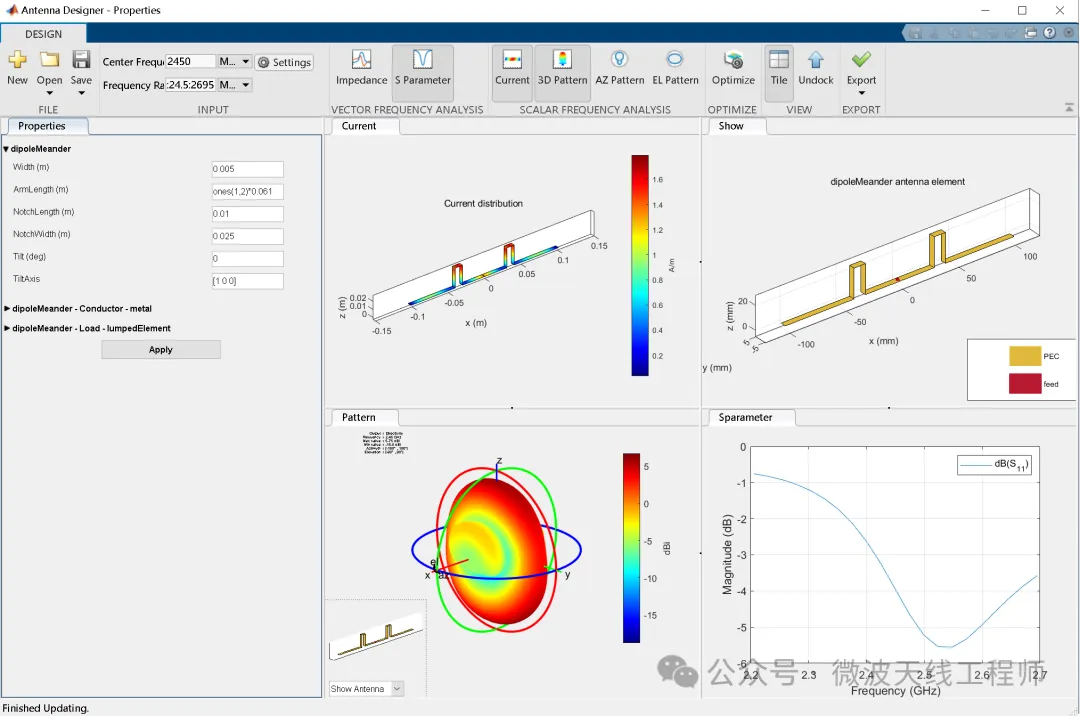Screen dimensions: 1080x716
Task: Plot the AZ Pattern
Action: pyautogui.click(x=620, y=68)
